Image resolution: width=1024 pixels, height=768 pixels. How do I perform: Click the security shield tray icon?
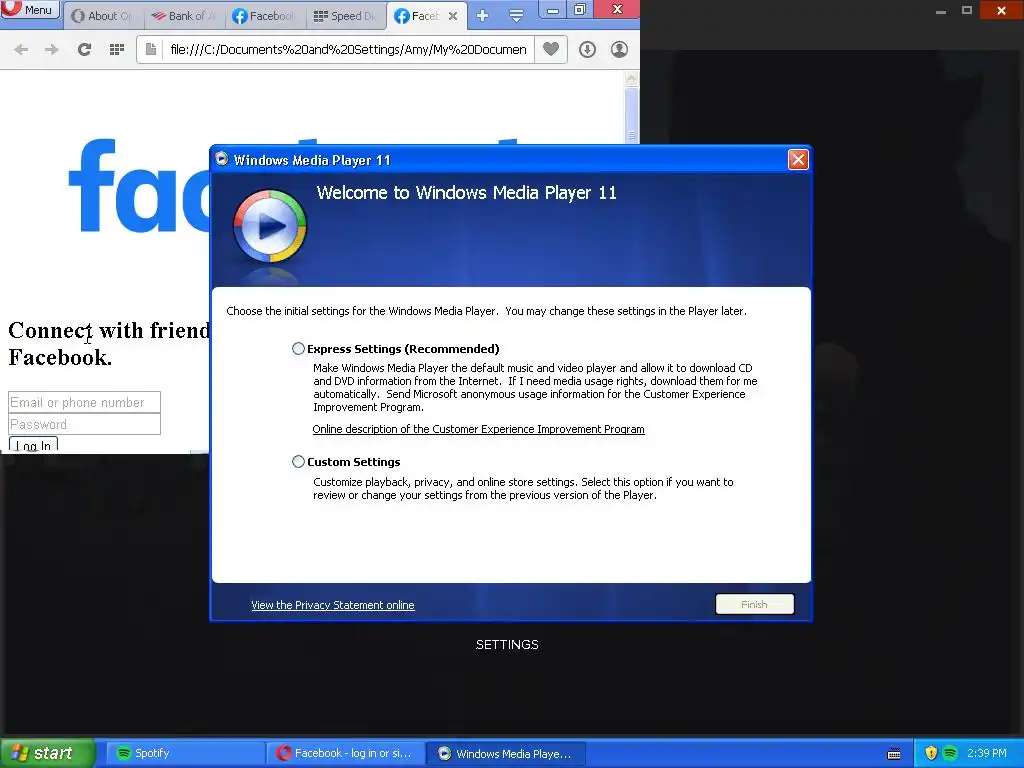[x=931, y=753]
